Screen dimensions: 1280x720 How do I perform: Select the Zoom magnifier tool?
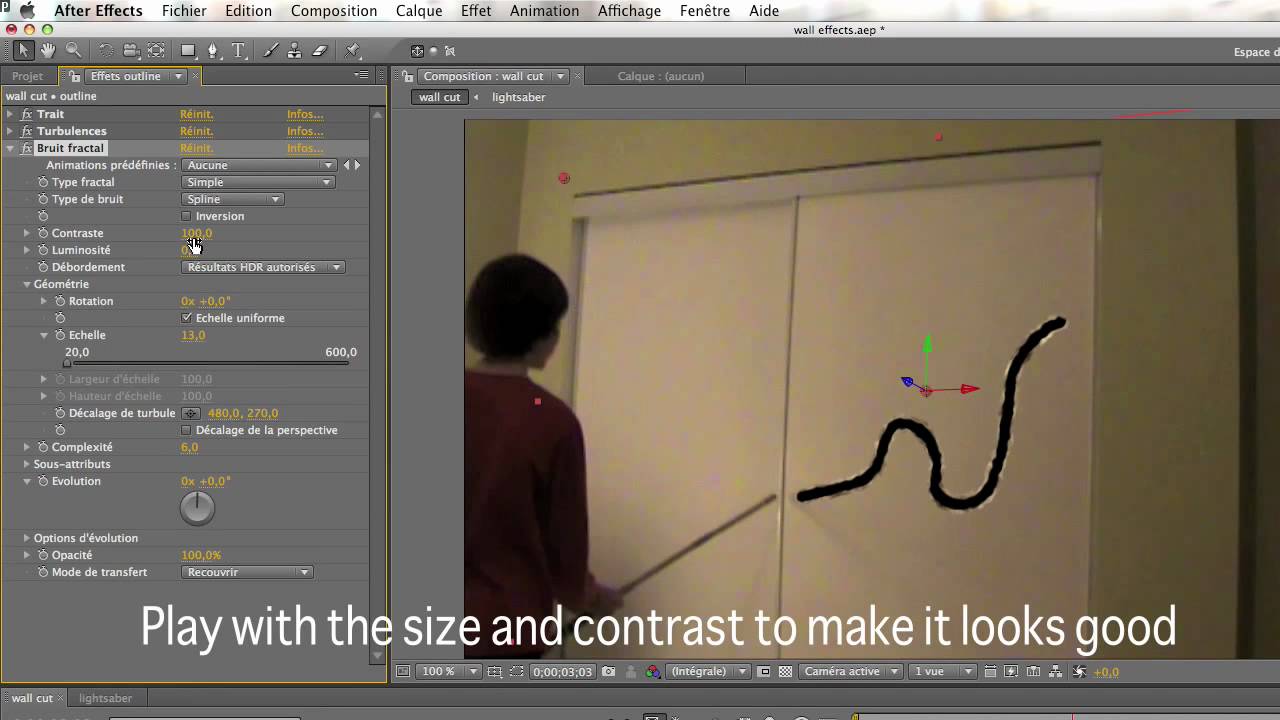(x=73, y=50)
